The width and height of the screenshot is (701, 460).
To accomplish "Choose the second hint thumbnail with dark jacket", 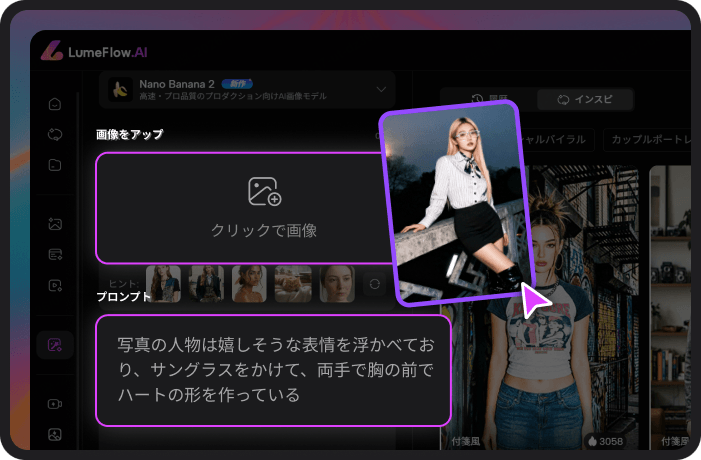I will [206, 284].
